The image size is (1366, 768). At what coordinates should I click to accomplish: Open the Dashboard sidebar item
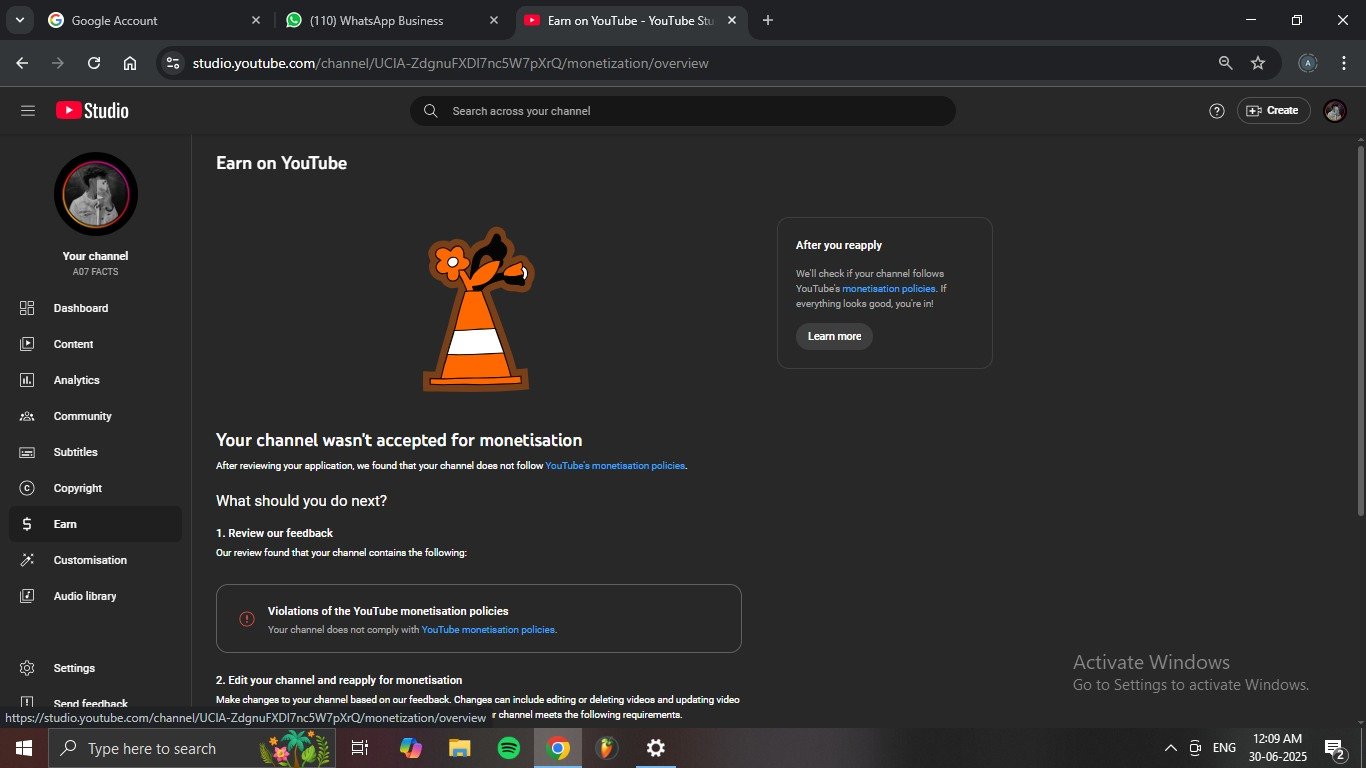(x=95, y=308)
